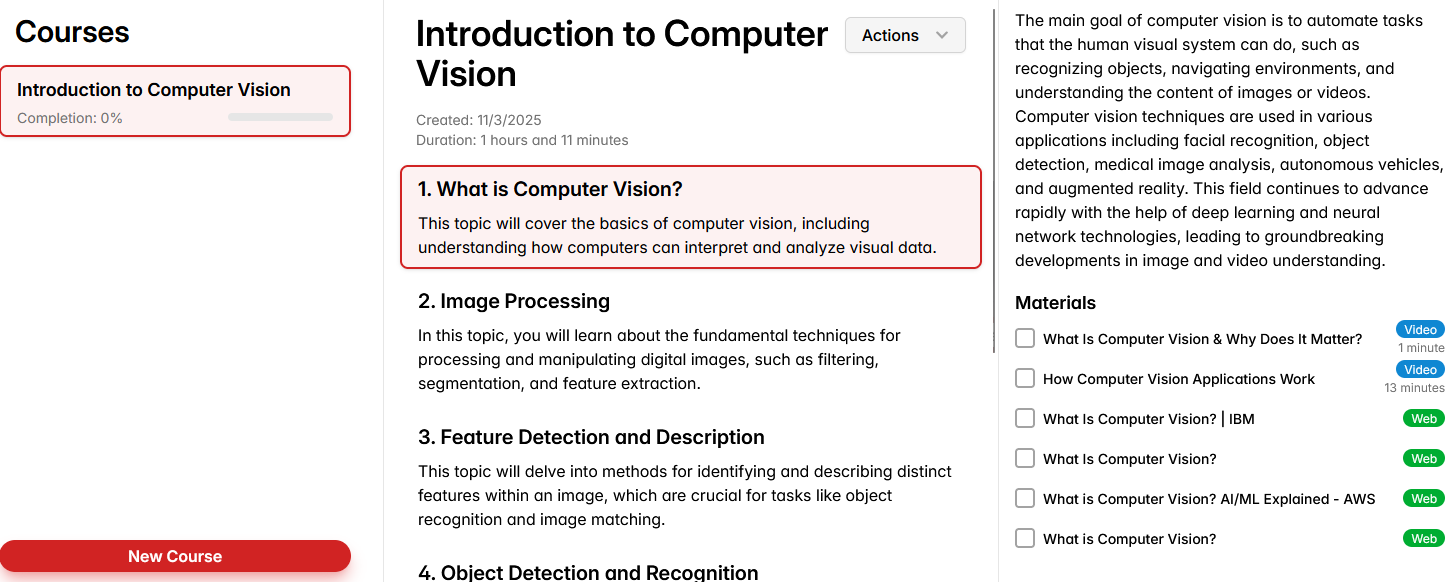Screen dimensions: 1446x582
Task: Click Video badge beside "How Computer Vision Applications Work"
Action: [1420, 370]
